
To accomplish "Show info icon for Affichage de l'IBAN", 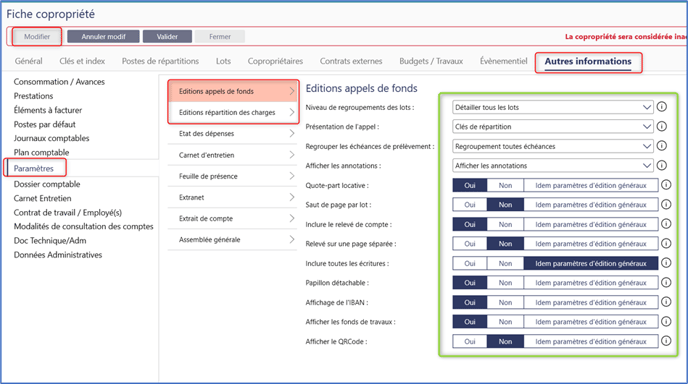I will point(666,302).
